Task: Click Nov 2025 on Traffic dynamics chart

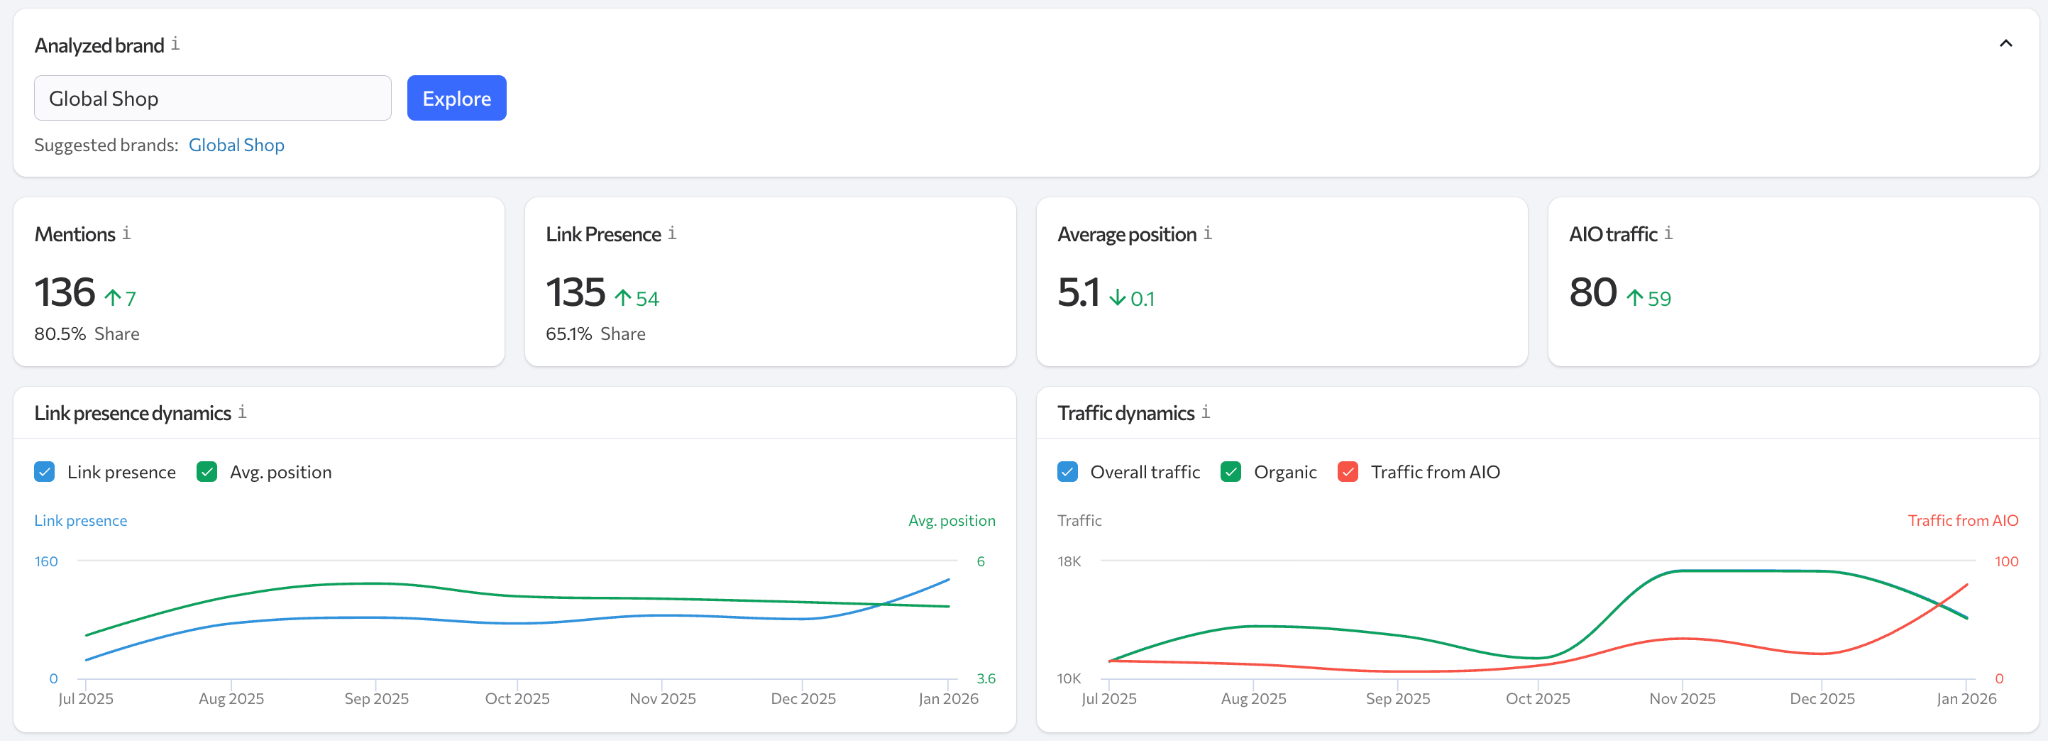Action: click(x=1682, y=698)
